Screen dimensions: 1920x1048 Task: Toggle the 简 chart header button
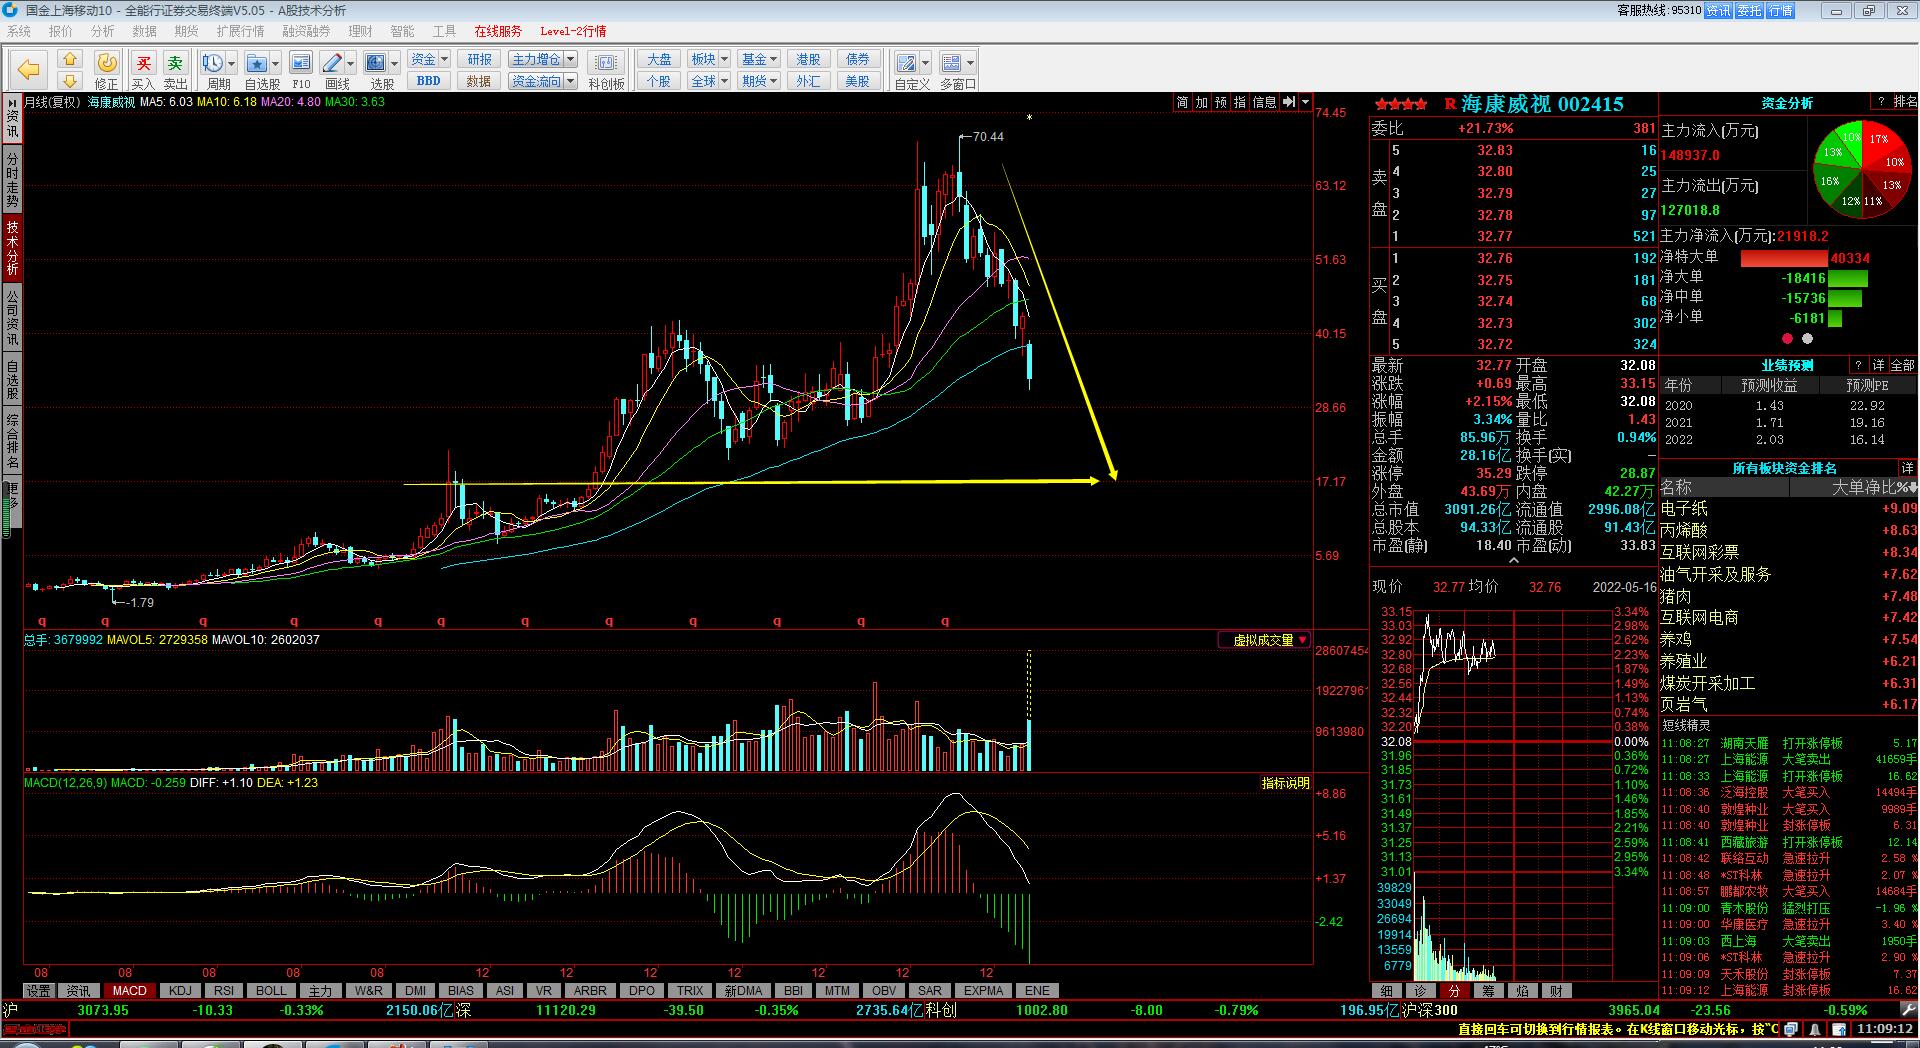coord(1182,102)
